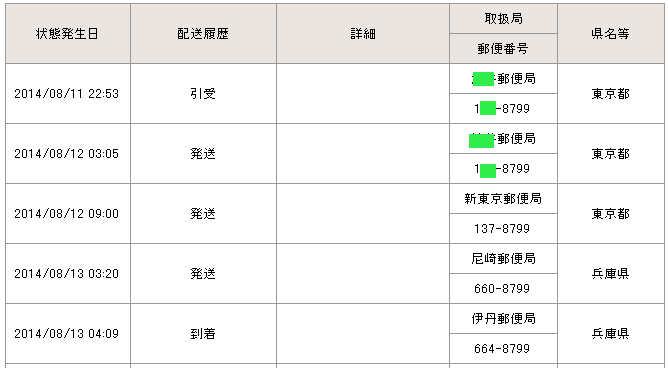
Task: Click the 2014/08/13 03:20 date cell
Action: pos(68,274)
